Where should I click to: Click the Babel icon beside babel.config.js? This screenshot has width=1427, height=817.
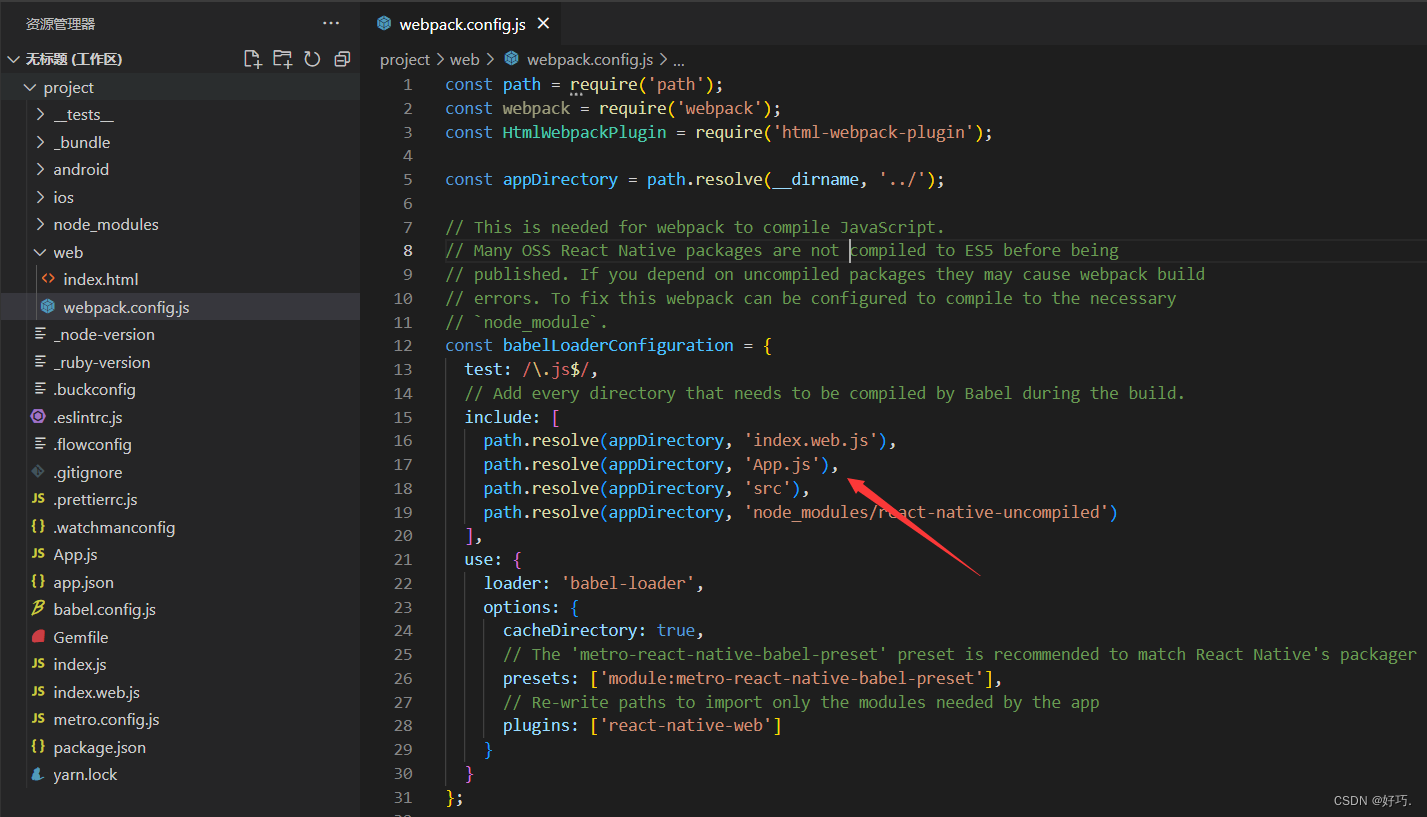38,609
